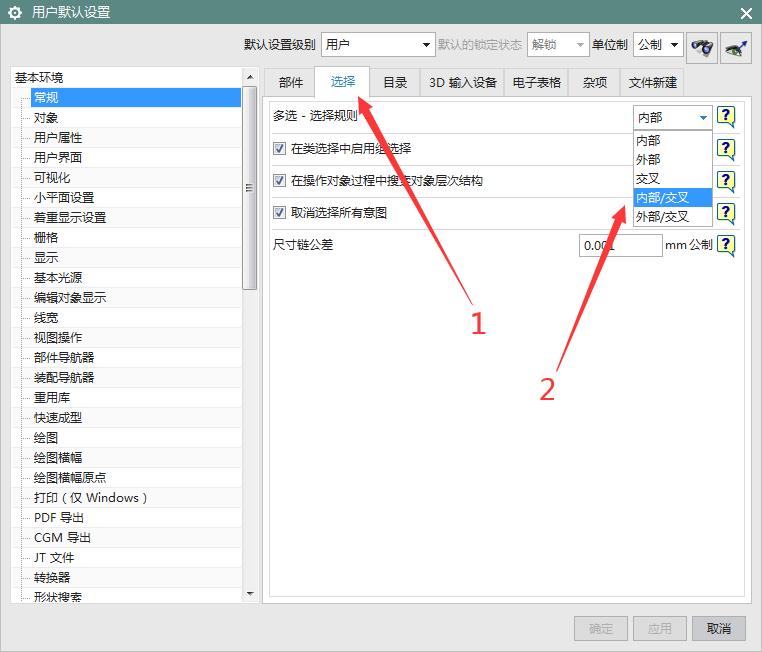Select 绘图横幅 in the tree

pos(58,457)
